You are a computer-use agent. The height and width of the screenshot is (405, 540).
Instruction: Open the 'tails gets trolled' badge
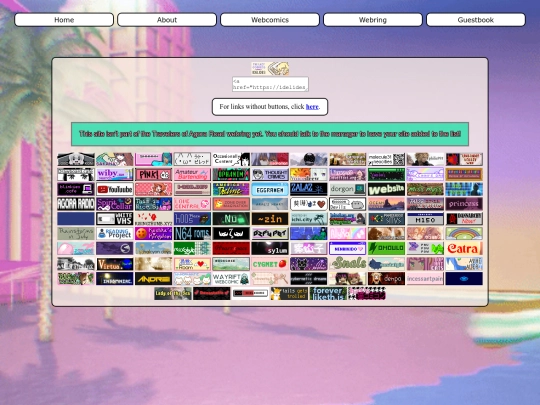click(x=289, y=293)
